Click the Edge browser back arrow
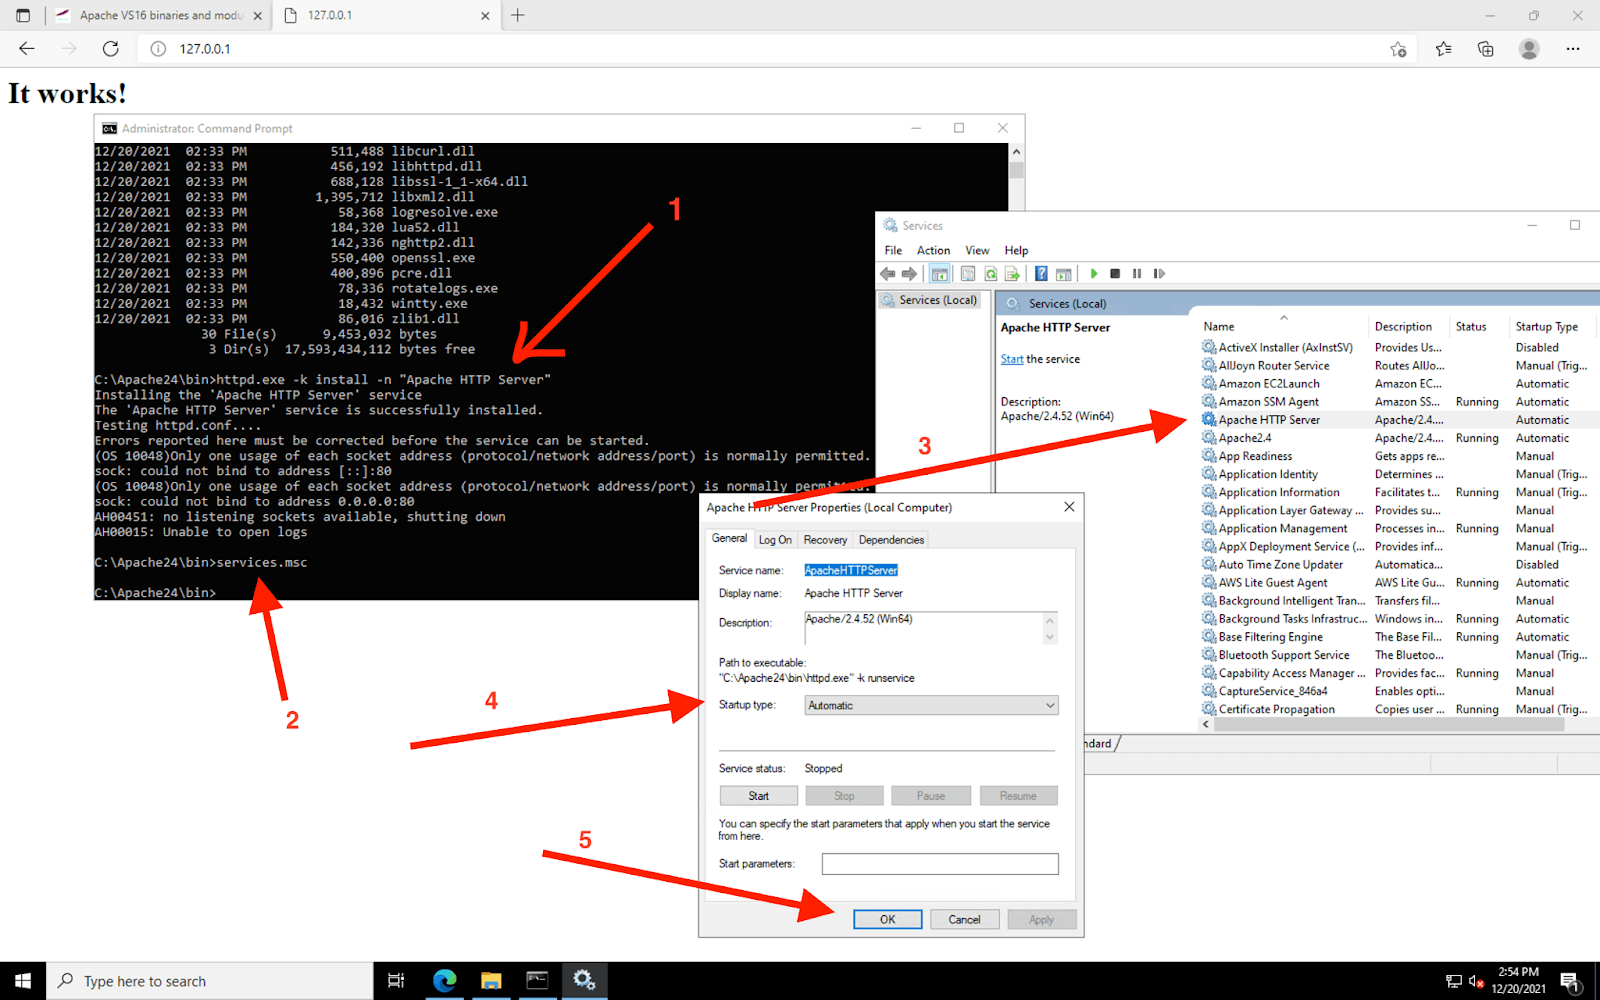The width and height of the screenshot is (1600, 1000). click(27, 48)
